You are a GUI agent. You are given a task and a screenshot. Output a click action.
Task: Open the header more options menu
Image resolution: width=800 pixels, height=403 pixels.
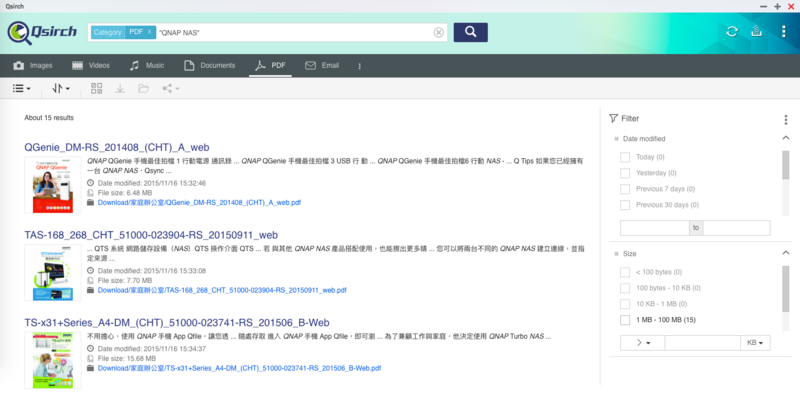tap(784, 32)
